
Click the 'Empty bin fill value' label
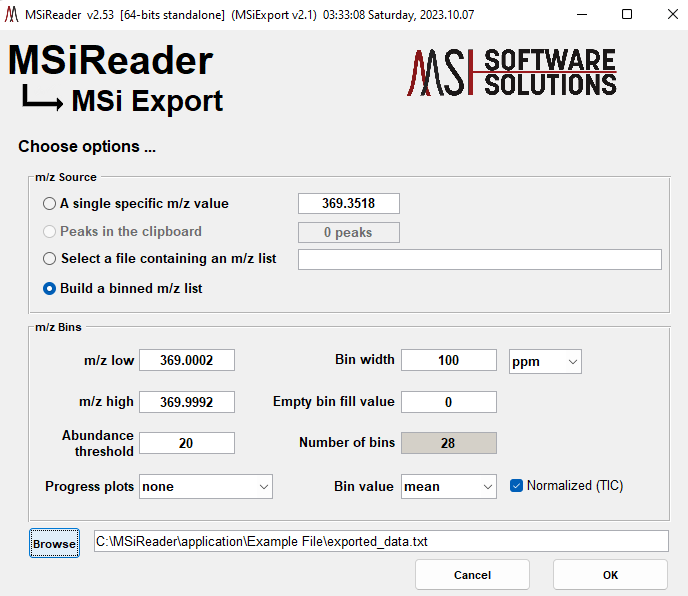click(333, 401)
